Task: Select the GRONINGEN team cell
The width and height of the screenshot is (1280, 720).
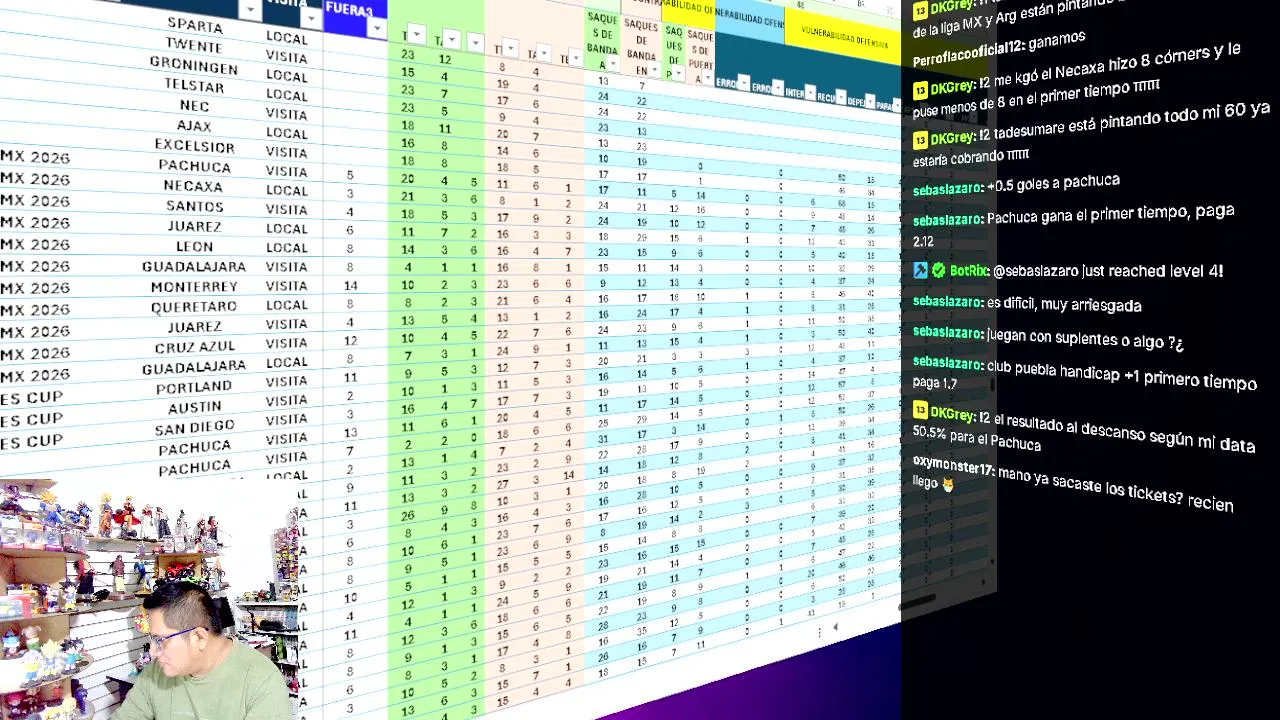Action: (194, 66)
